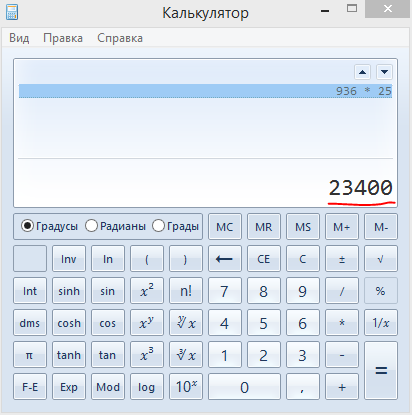Insert an opening parenthesis

(x=147, y=259)
